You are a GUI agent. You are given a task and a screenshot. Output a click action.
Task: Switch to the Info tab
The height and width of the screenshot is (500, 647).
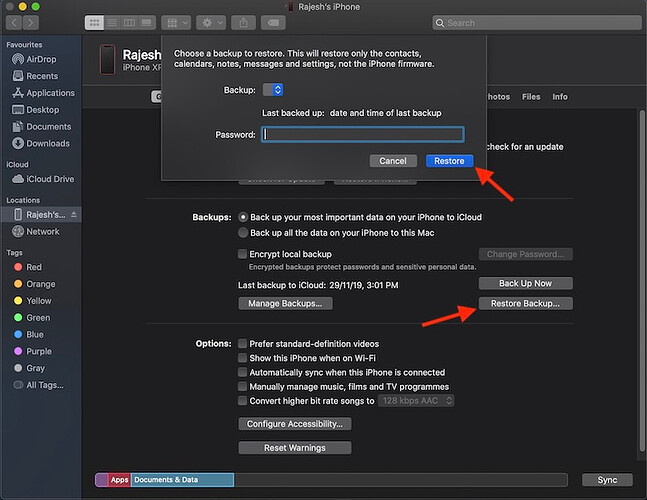(560, 97)
